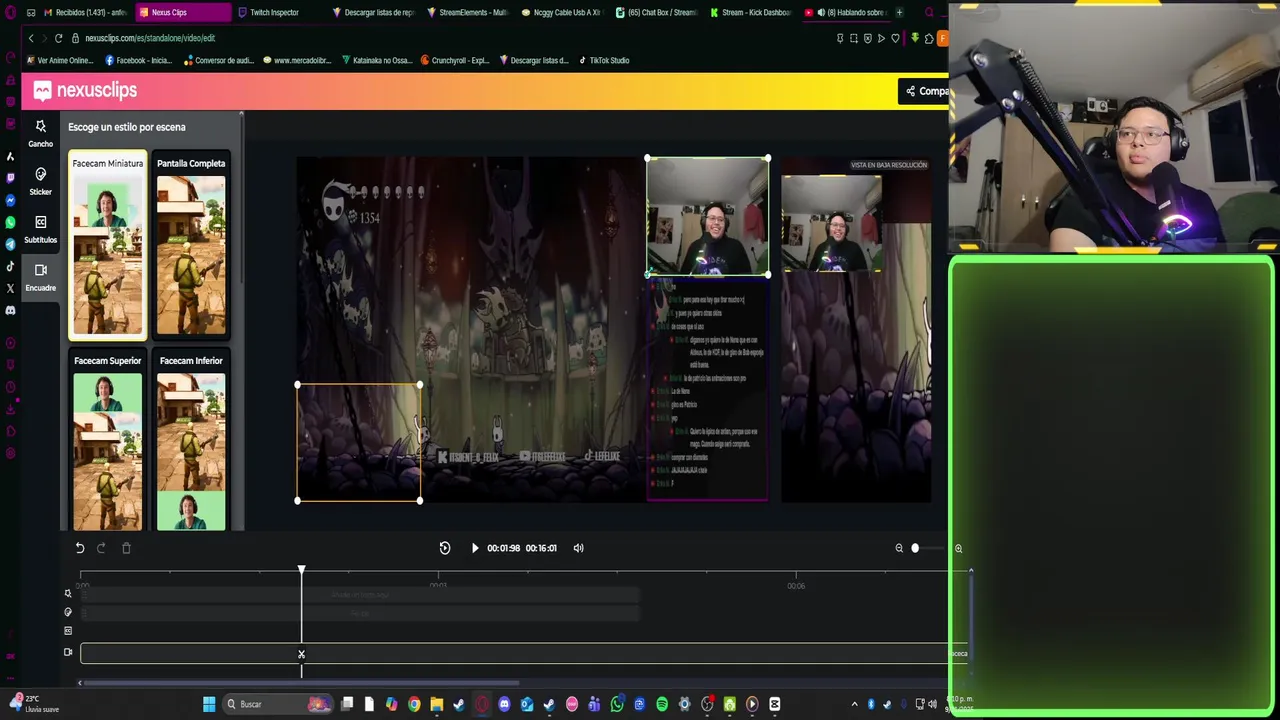Undo the last edit

80,548
